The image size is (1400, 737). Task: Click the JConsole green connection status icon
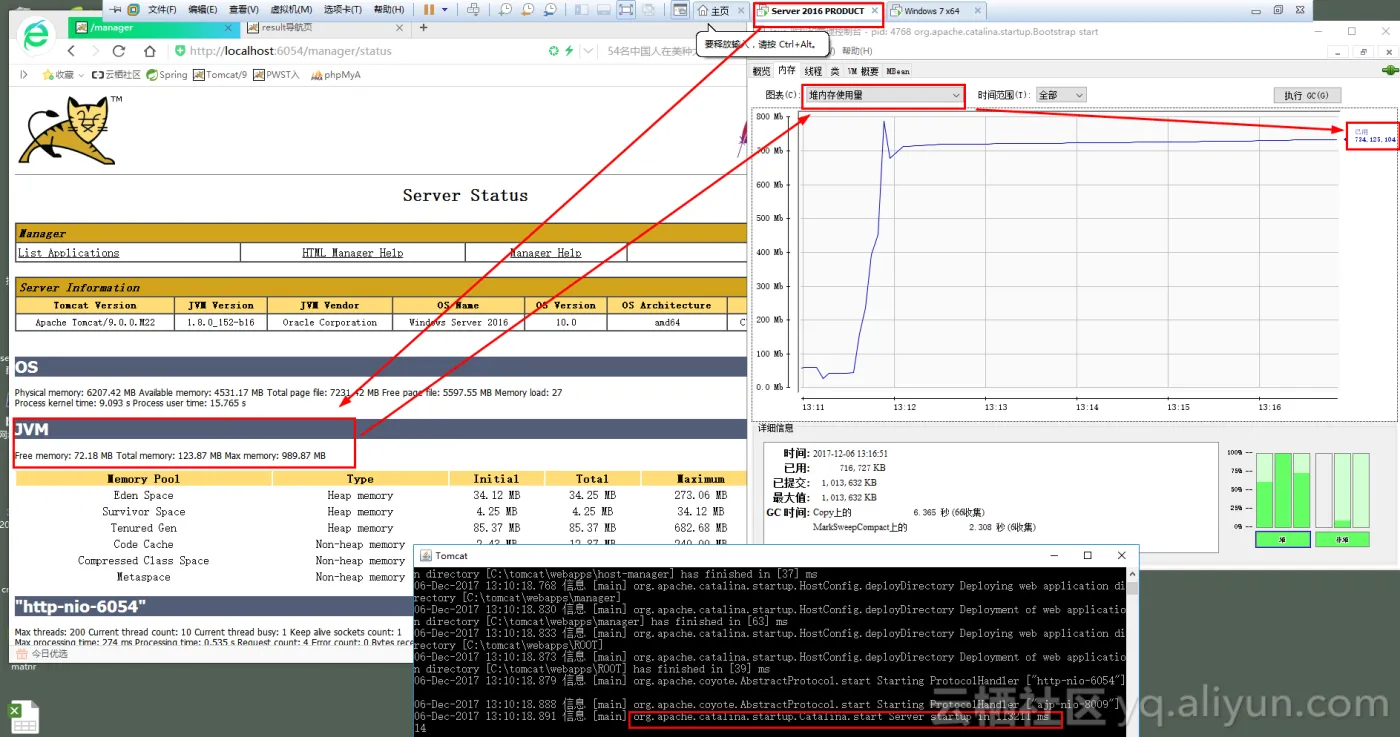pos(1388,71)
